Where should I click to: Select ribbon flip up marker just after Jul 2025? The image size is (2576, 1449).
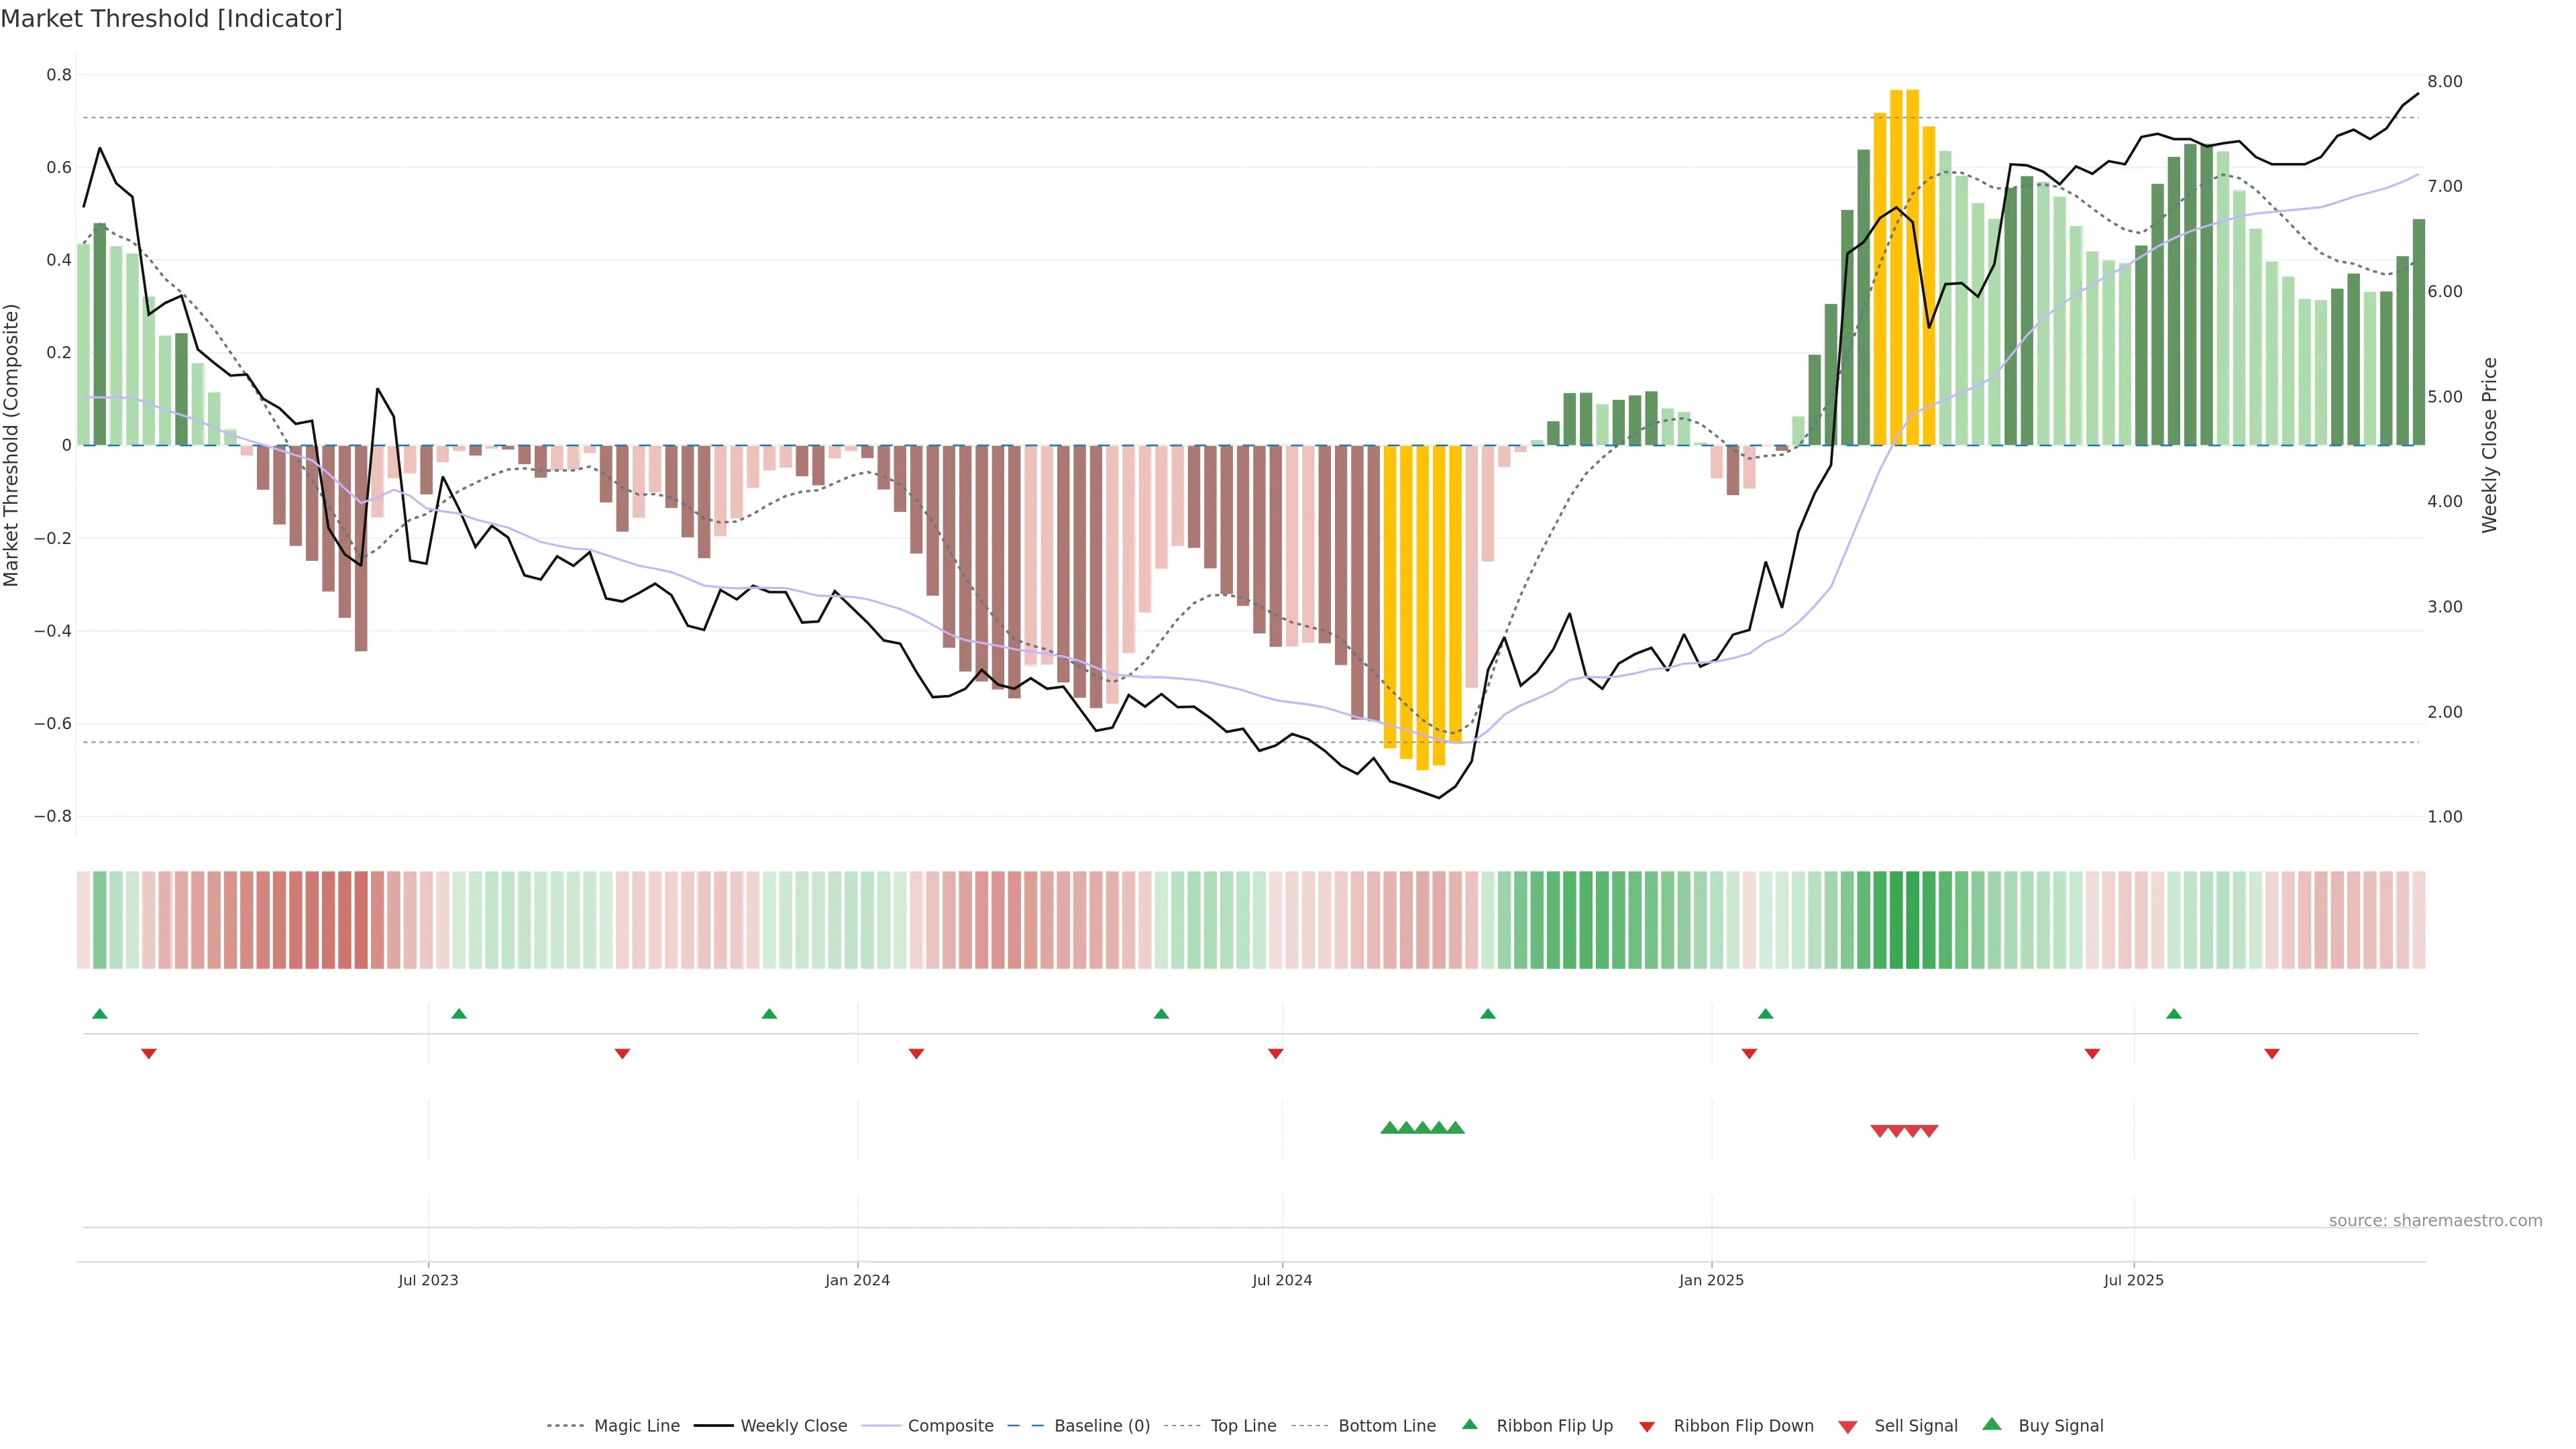[2174, 1014]
